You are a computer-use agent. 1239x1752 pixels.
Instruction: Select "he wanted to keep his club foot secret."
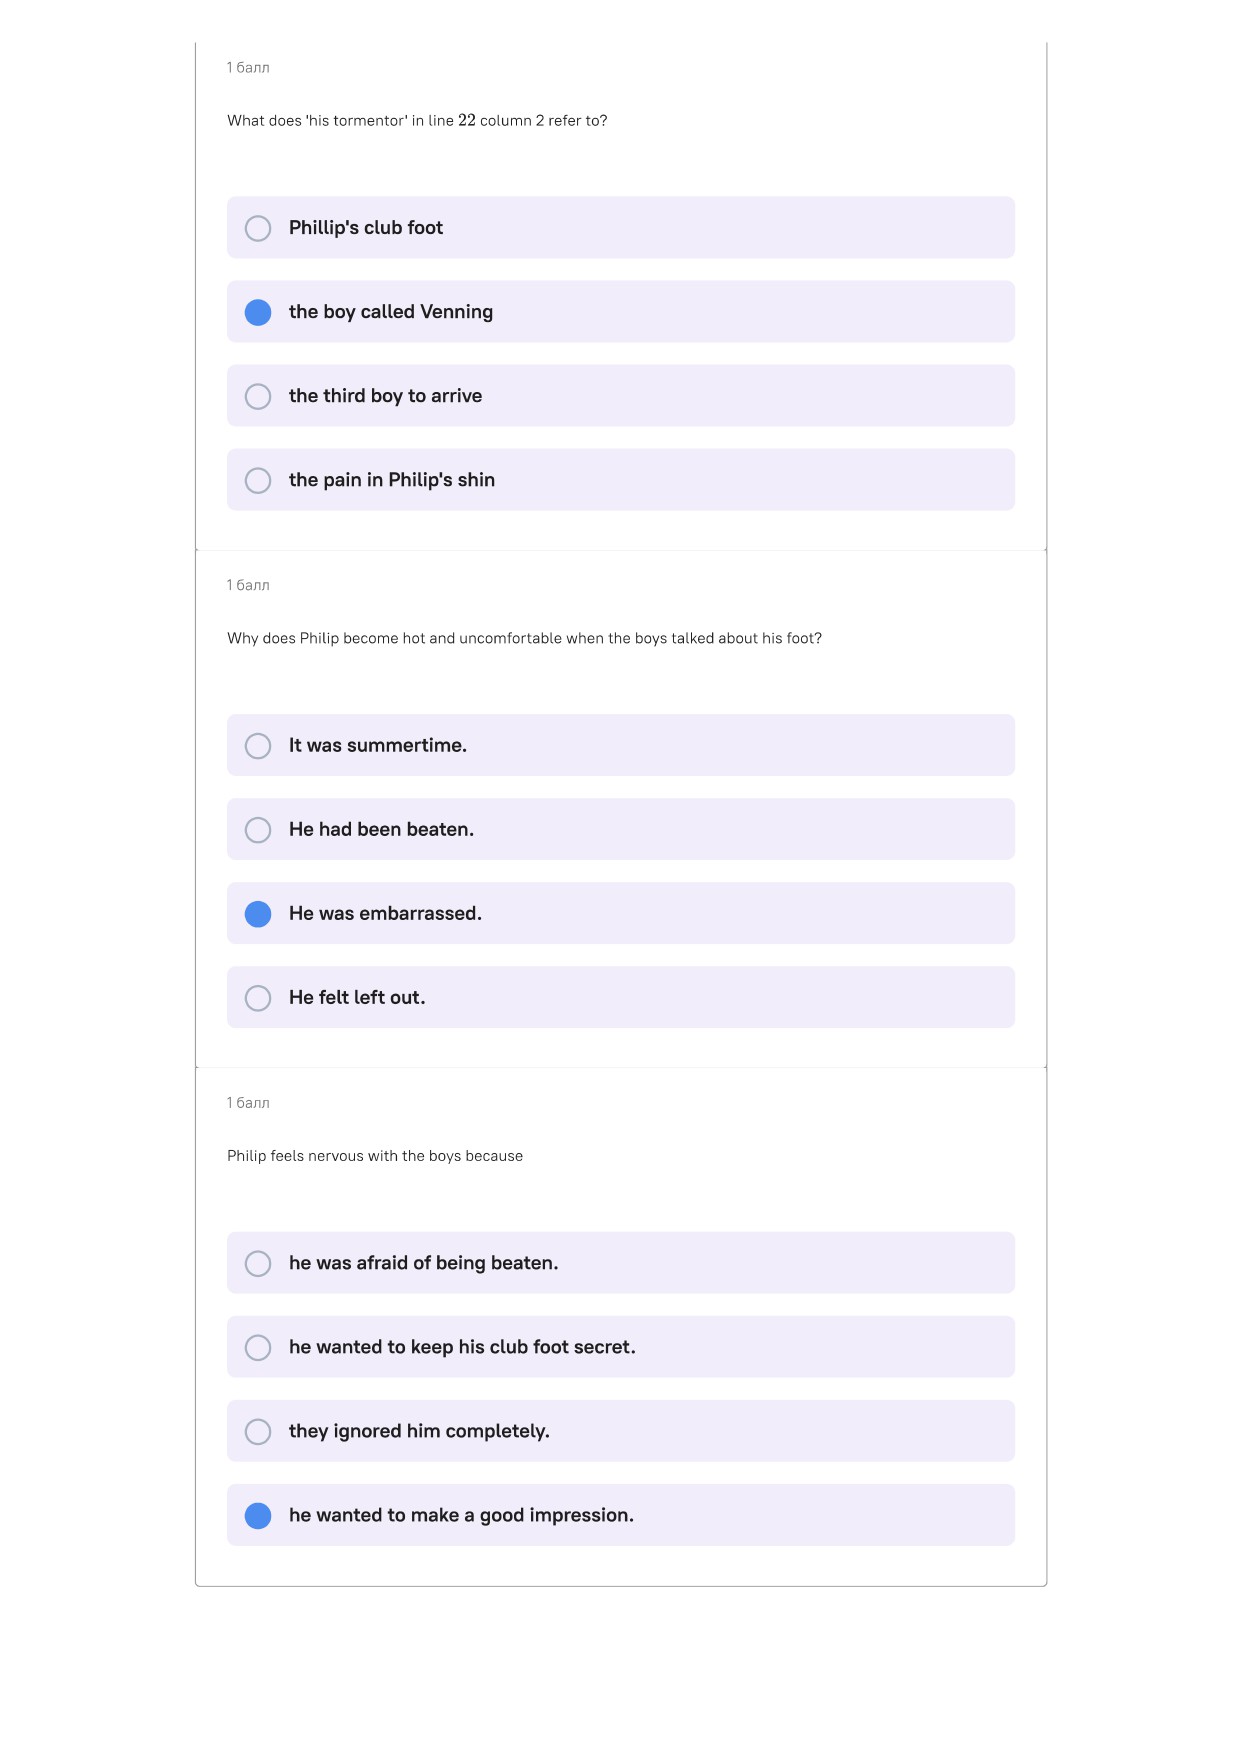[x=258, y=1347]
